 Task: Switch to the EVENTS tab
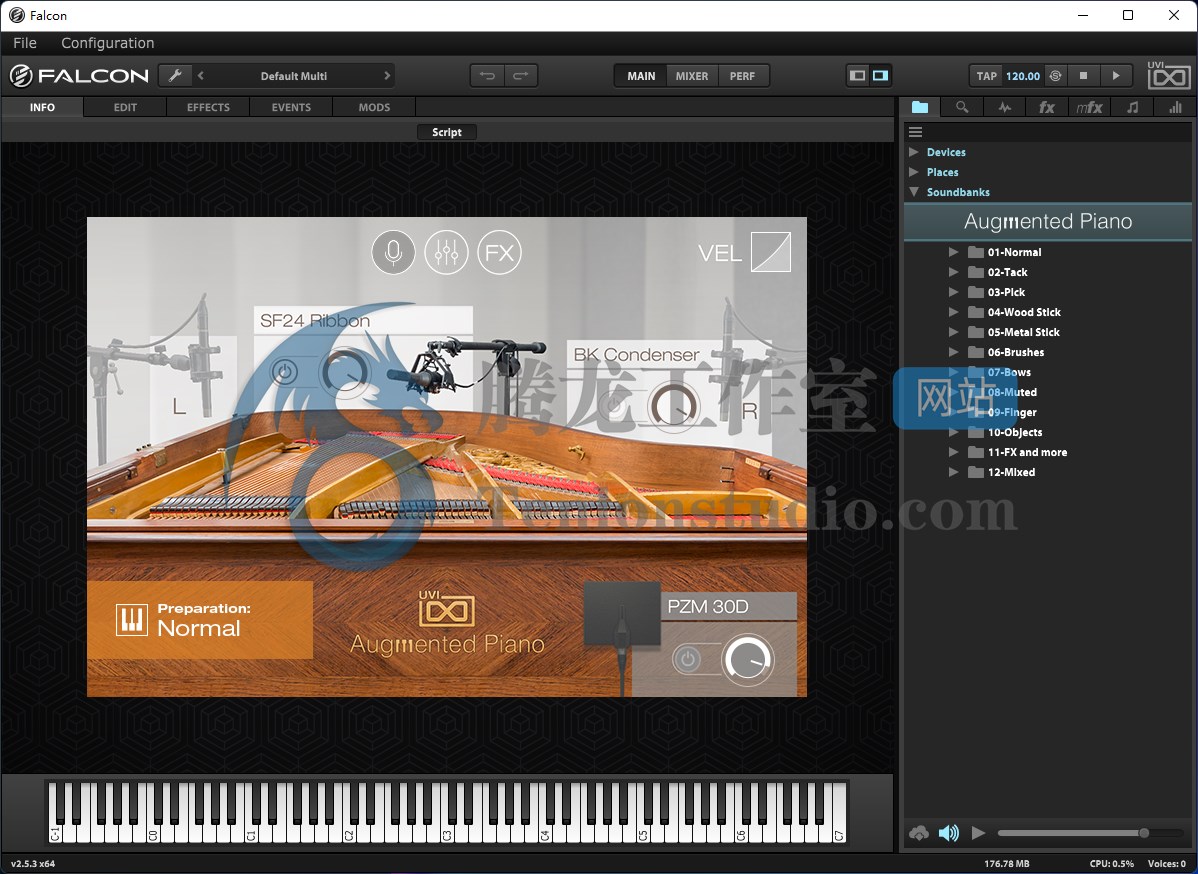[291, 107]
